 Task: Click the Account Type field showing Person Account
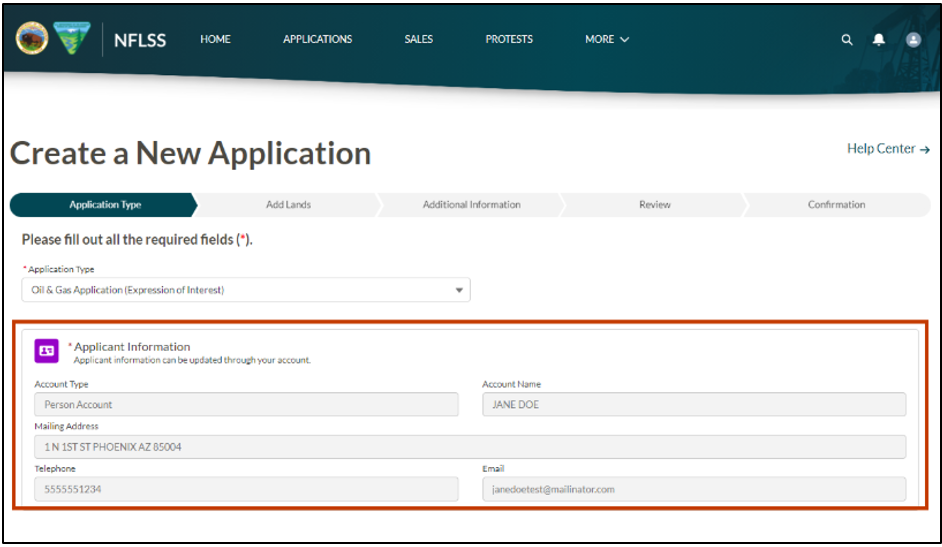[x=246, y=405]
